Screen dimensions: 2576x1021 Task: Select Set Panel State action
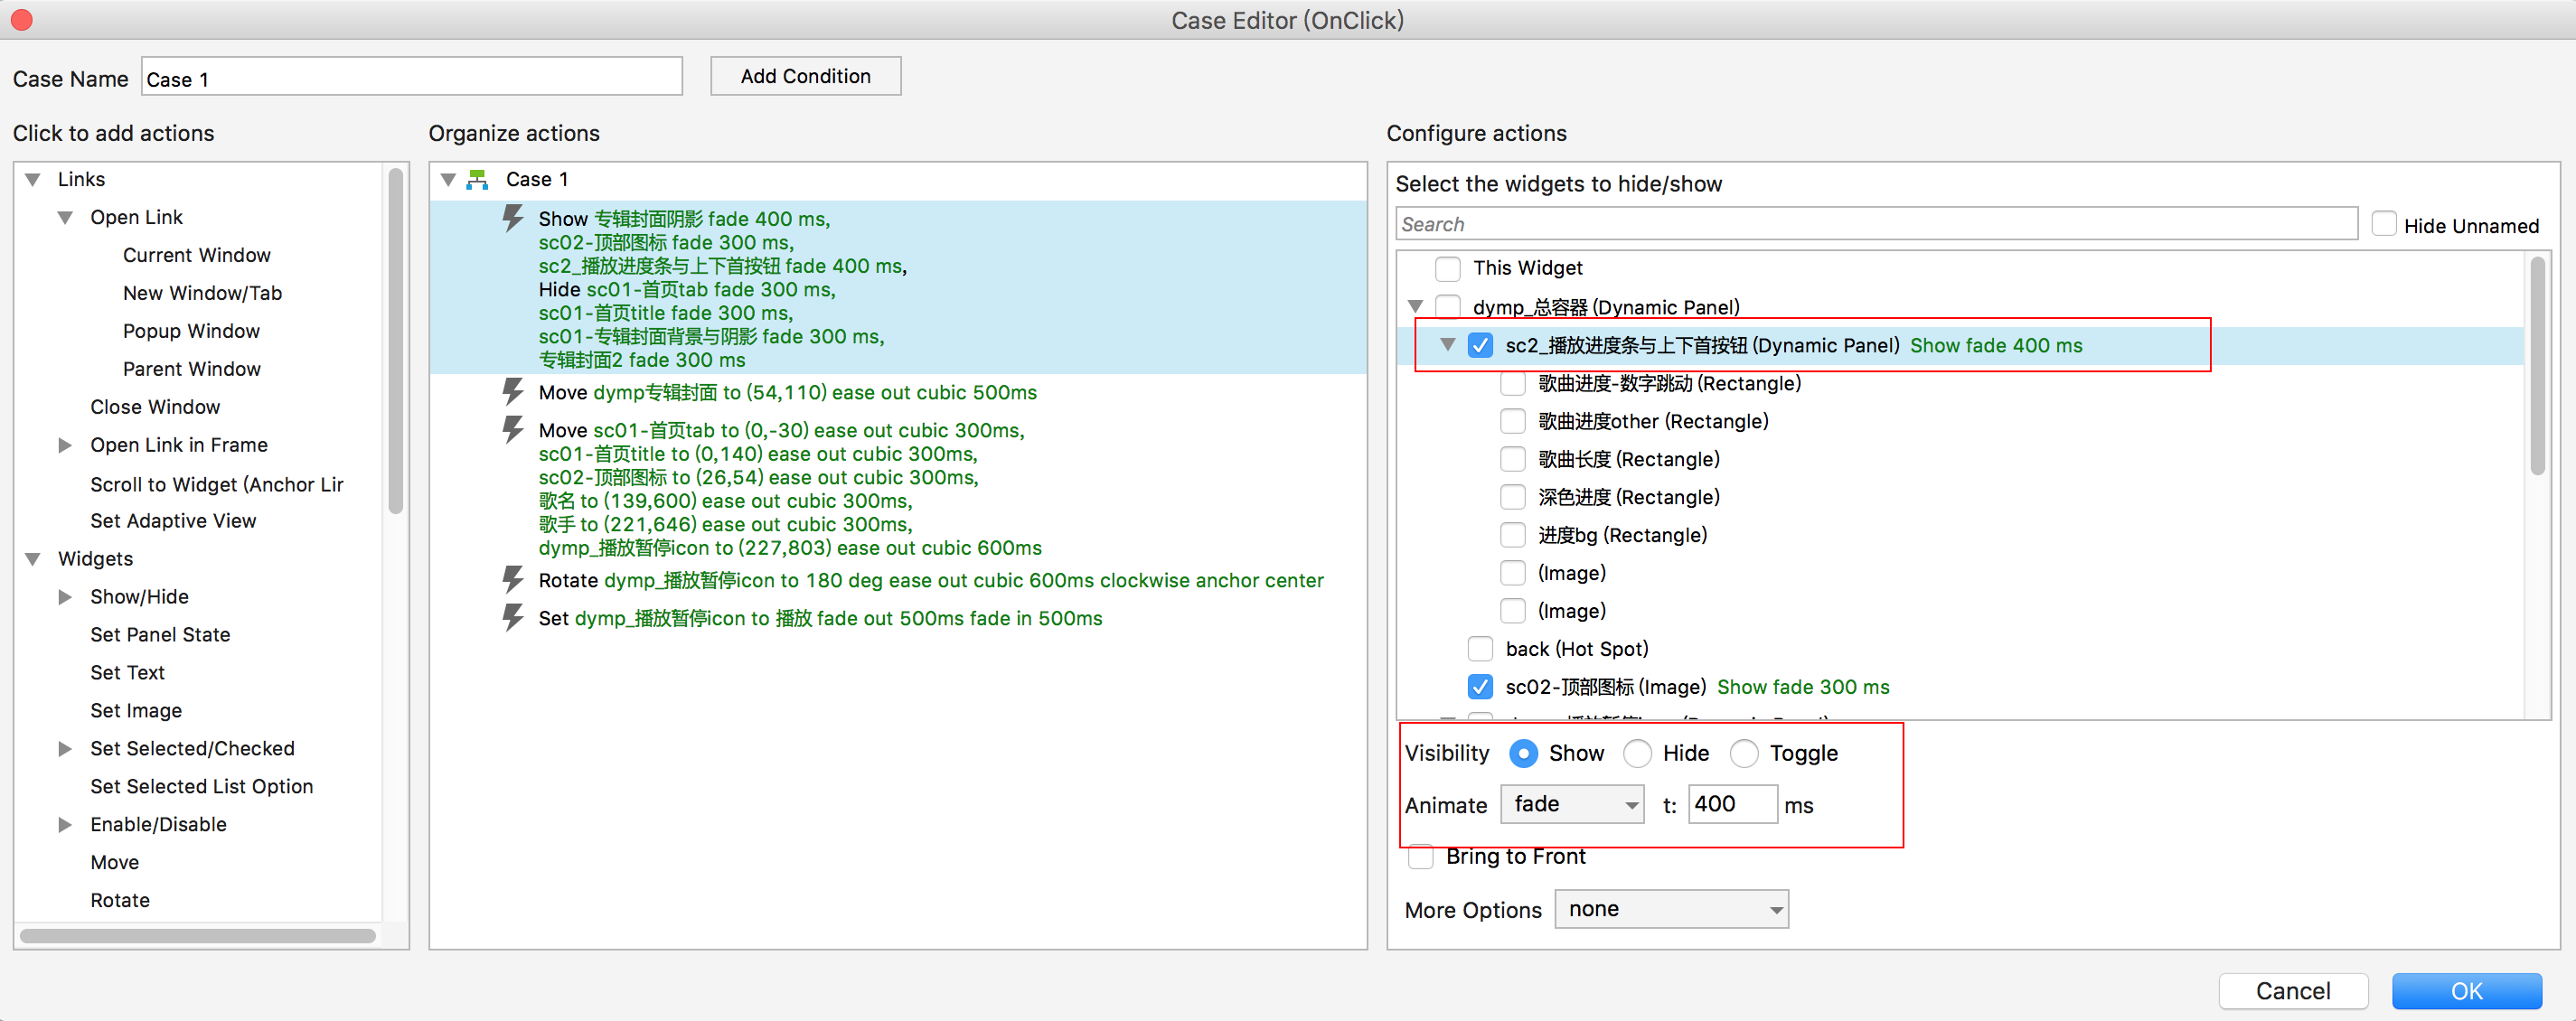[x=160, y=634]
